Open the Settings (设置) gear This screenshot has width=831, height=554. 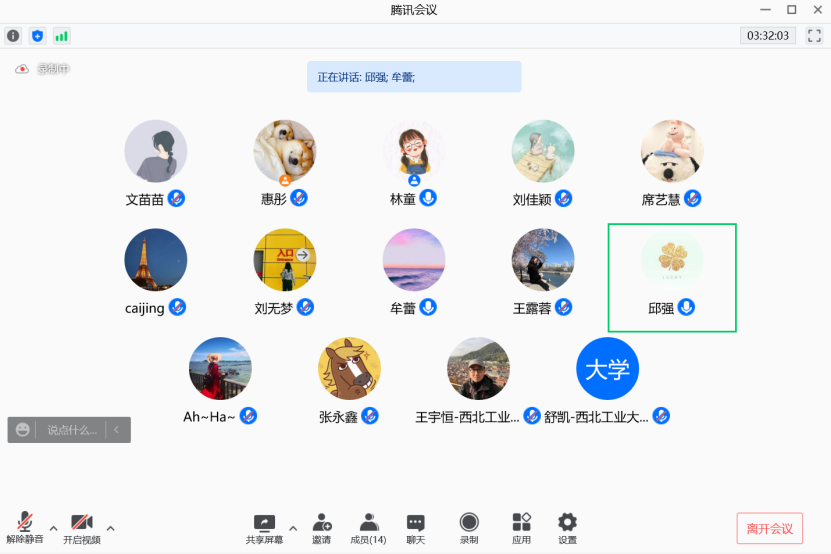pos(567,527)
